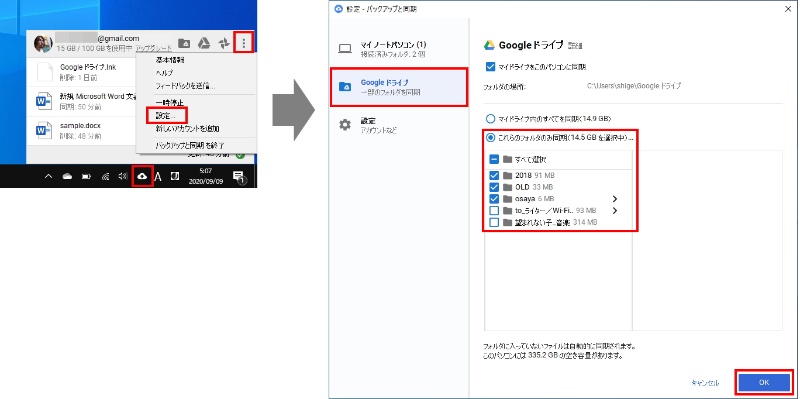Open Google Drive web via triangle icon

point(204,43)
